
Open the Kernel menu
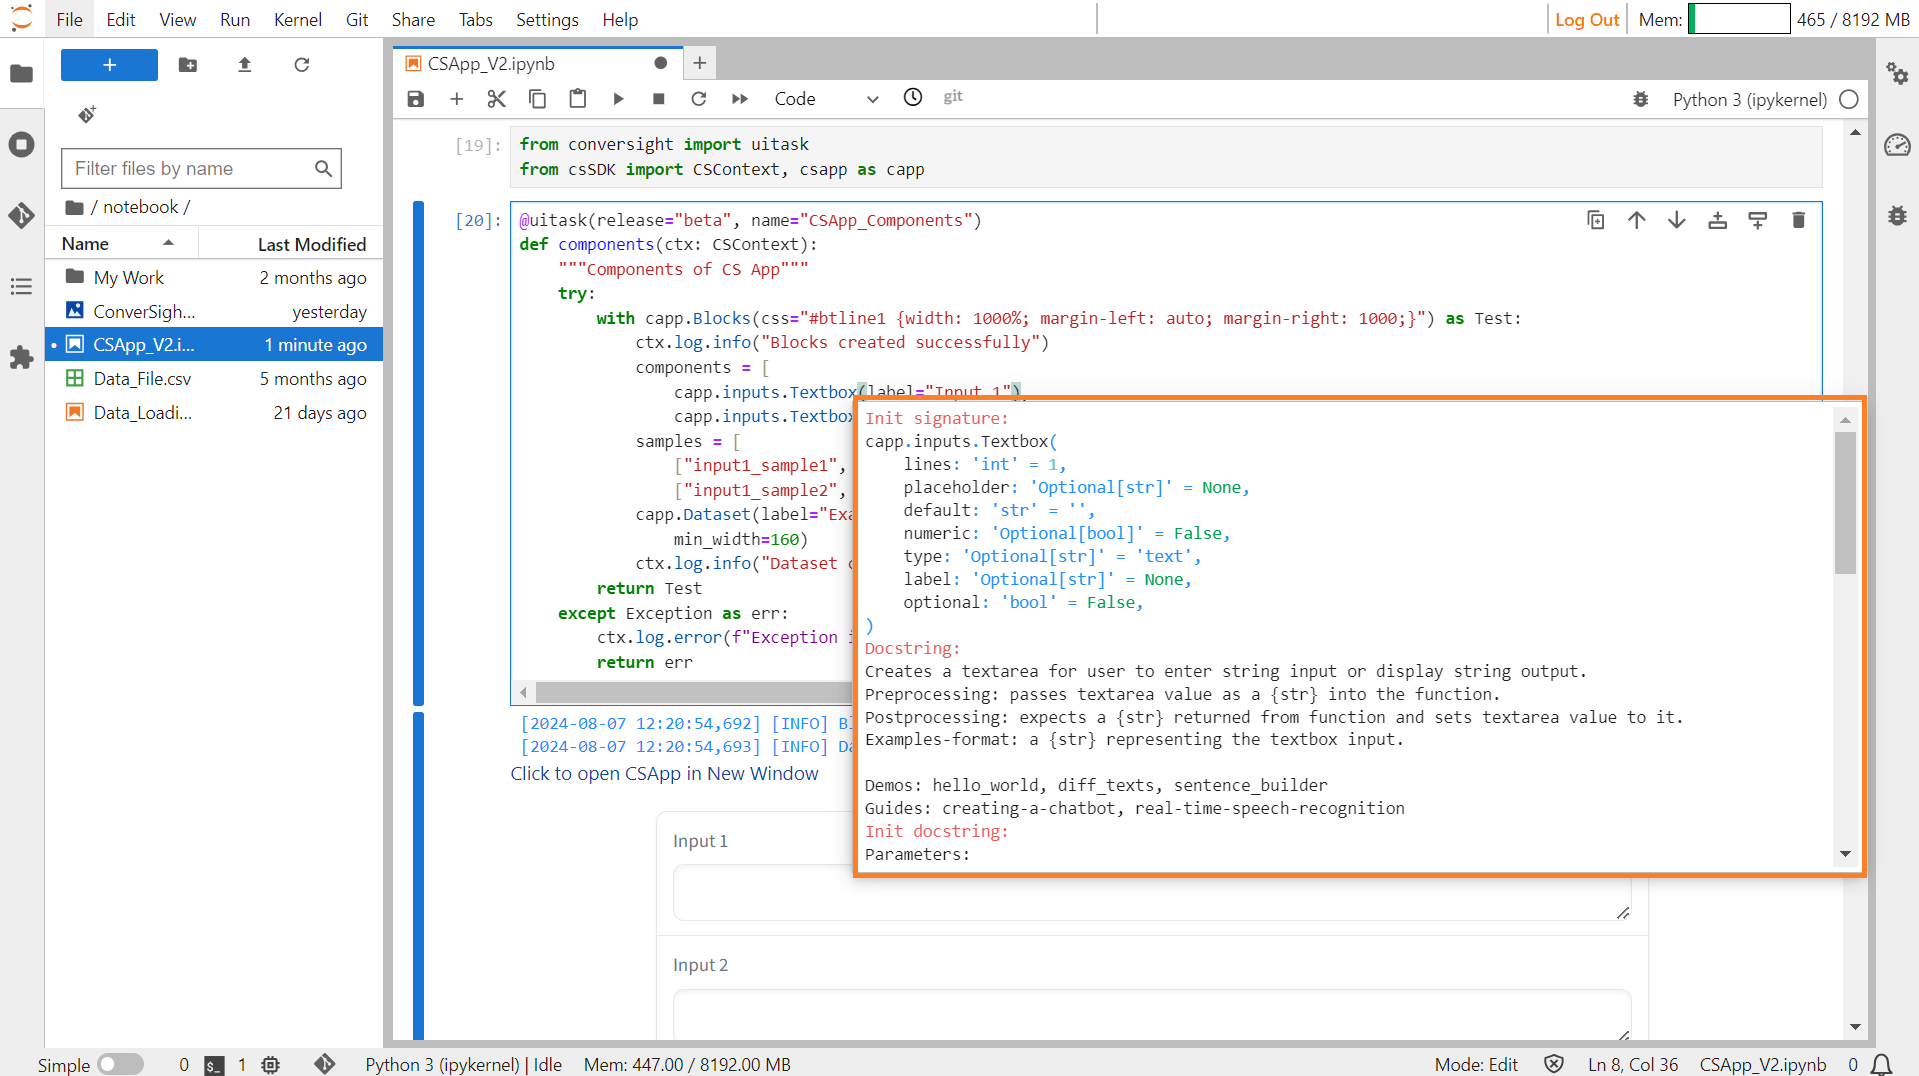(x=298, y=19)
